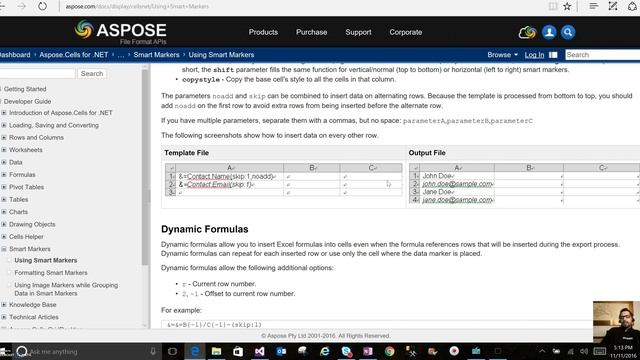Open Task View in the taskbar

coord(172,351)
